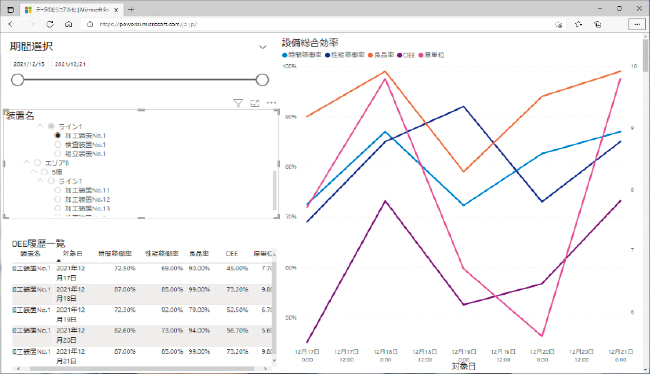This screenshot has height=374, width=650.
Task: Select 加工装置No.11 radio button
Action: click(58, 190)
